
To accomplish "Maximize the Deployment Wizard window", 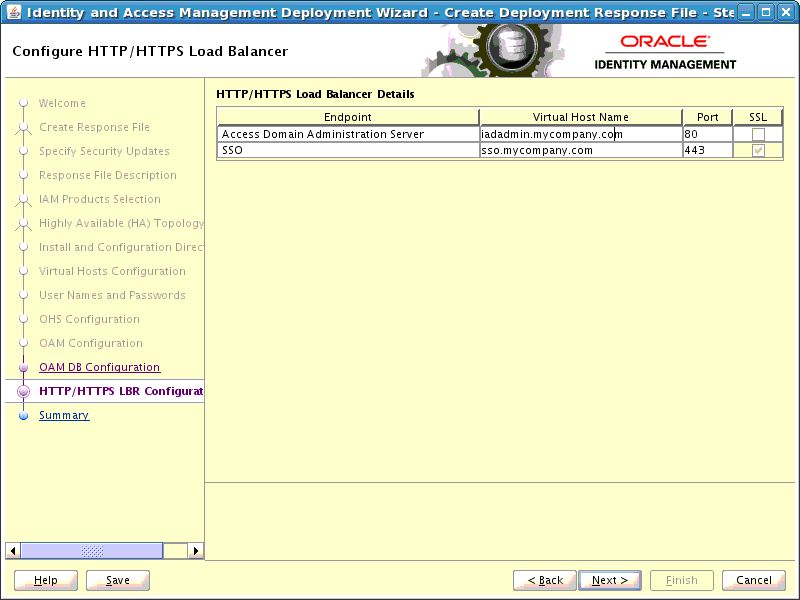I will 766,12.
